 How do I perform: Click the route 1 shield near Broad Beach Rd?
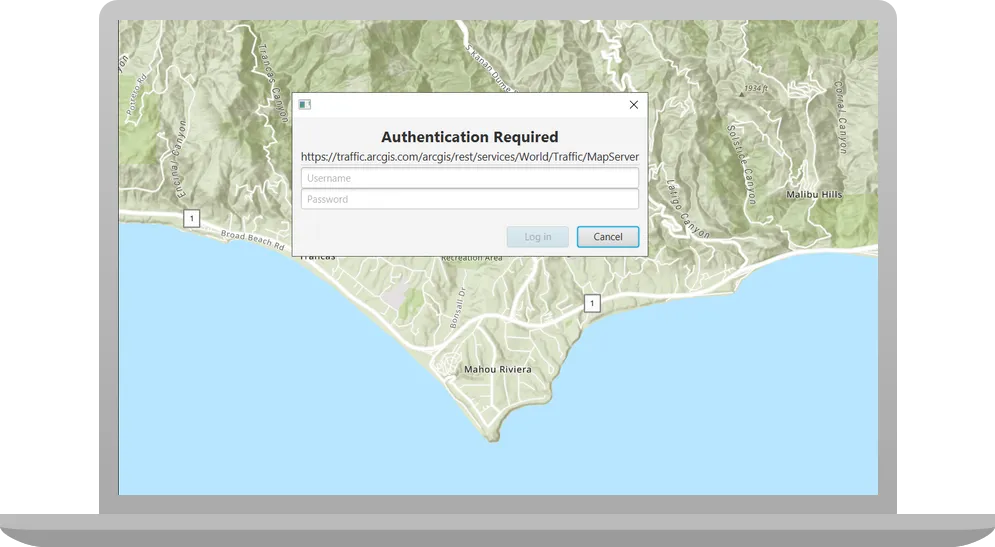click(192, 218)
